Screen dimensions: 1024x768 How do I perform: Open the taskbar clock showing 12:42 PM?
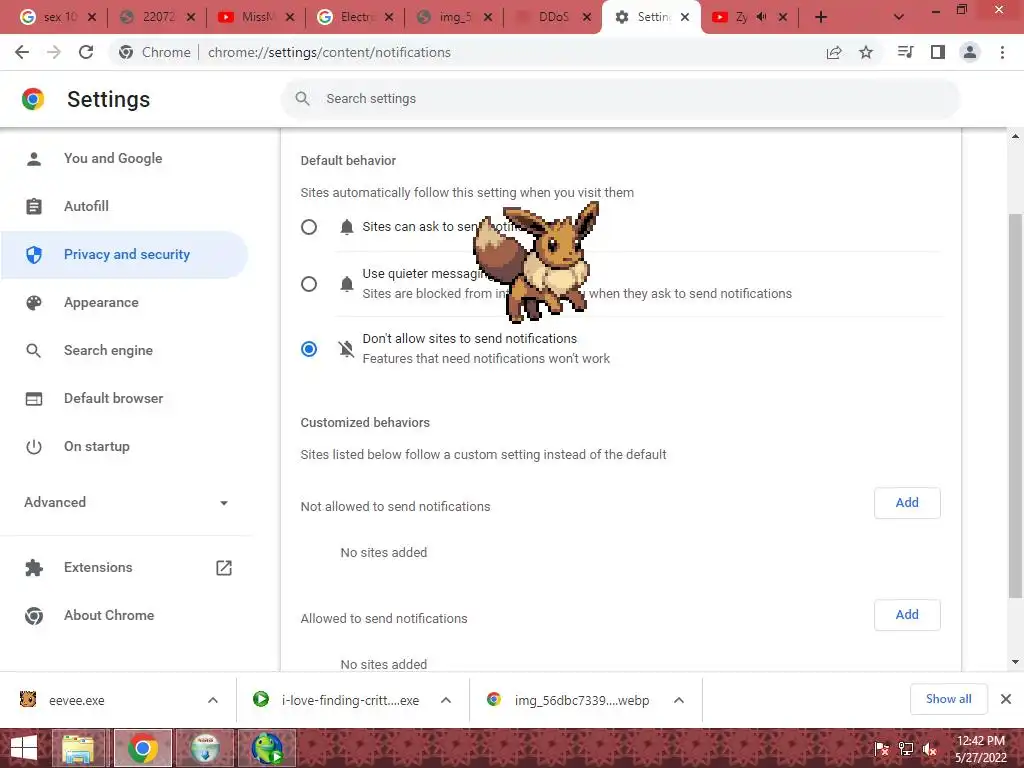tap(980, 748)
